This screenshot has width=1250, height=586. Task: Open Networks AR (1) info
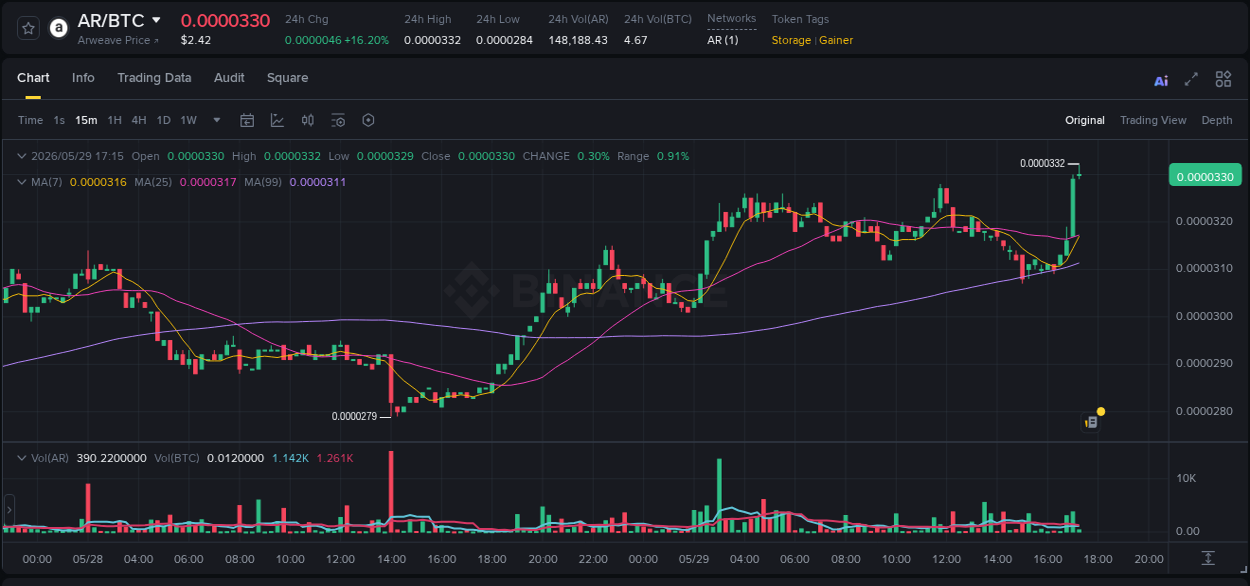[722, 40]
